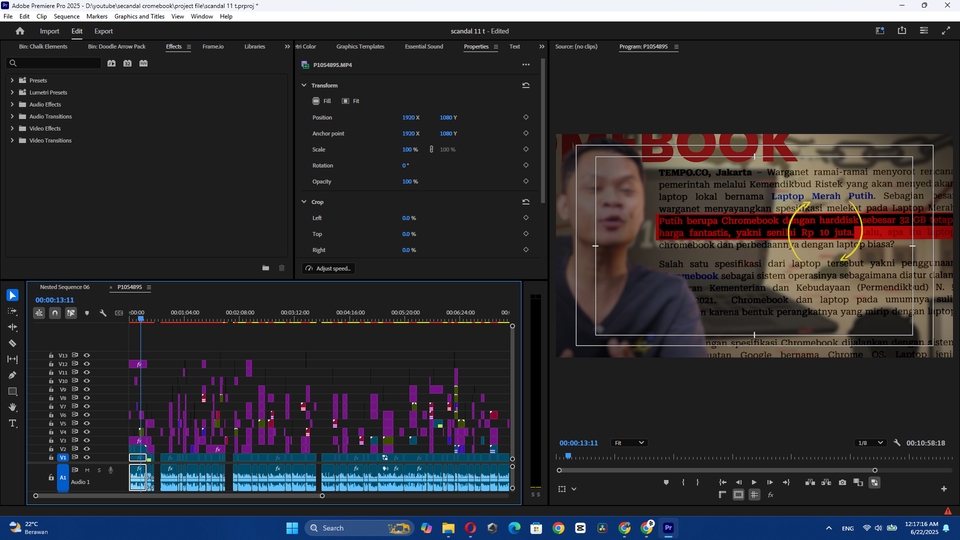Reset Transform properties
This screenshot has height=540, width=960.
(x=526, y=85)
